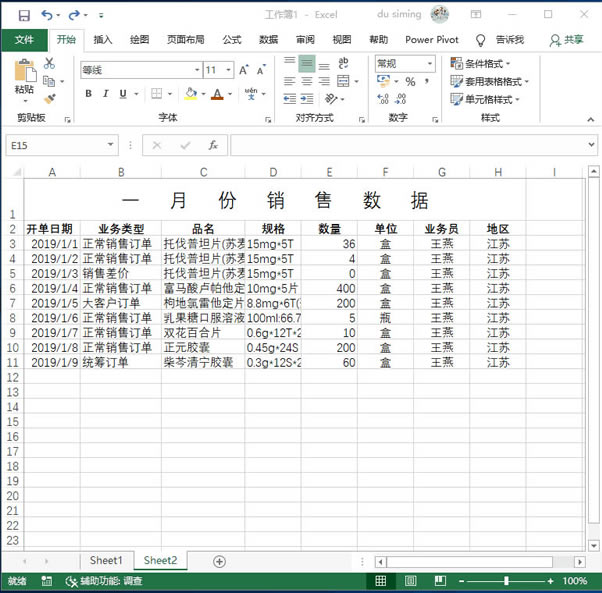Switch to Page Break Preview button

click(440, 581)
